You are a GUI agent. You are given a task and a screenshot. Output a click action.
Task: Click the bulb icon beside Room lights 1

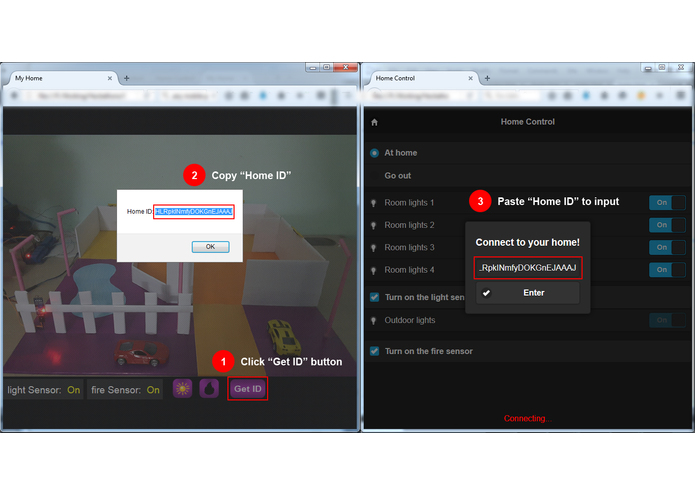(x=374, y=203)
